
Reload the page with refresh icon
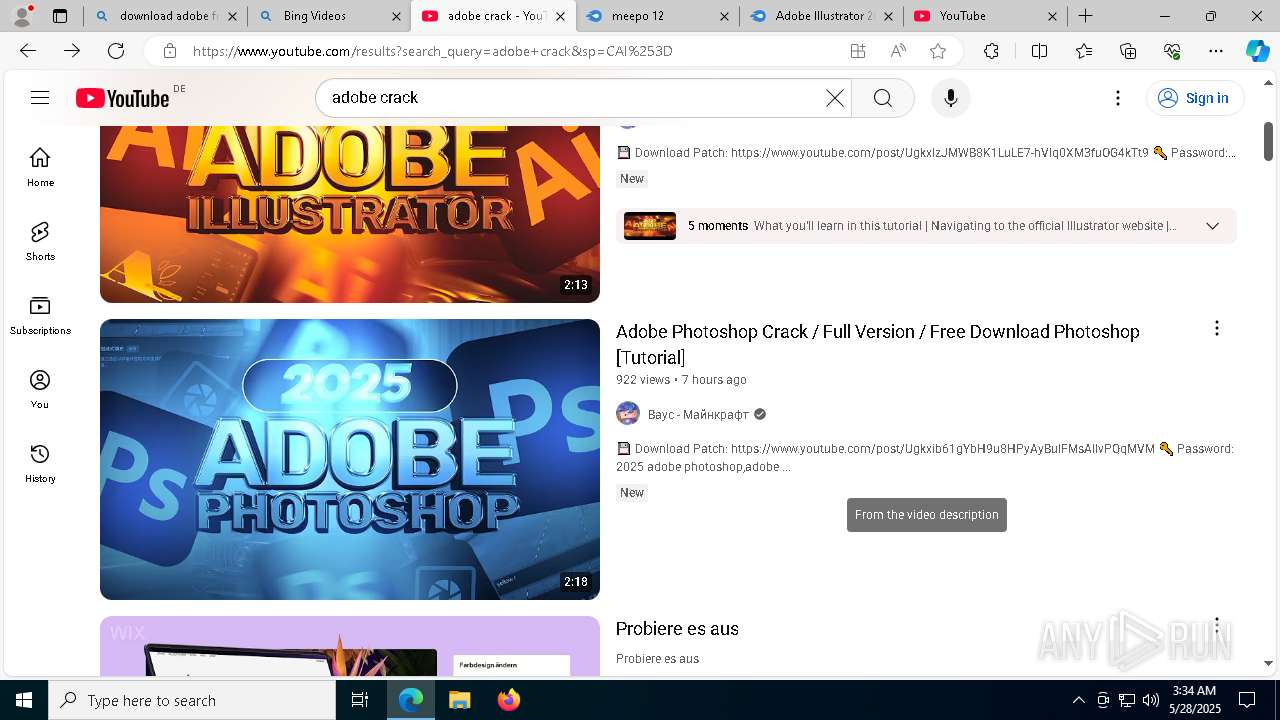pyautogui.click(x=116, y=51)
